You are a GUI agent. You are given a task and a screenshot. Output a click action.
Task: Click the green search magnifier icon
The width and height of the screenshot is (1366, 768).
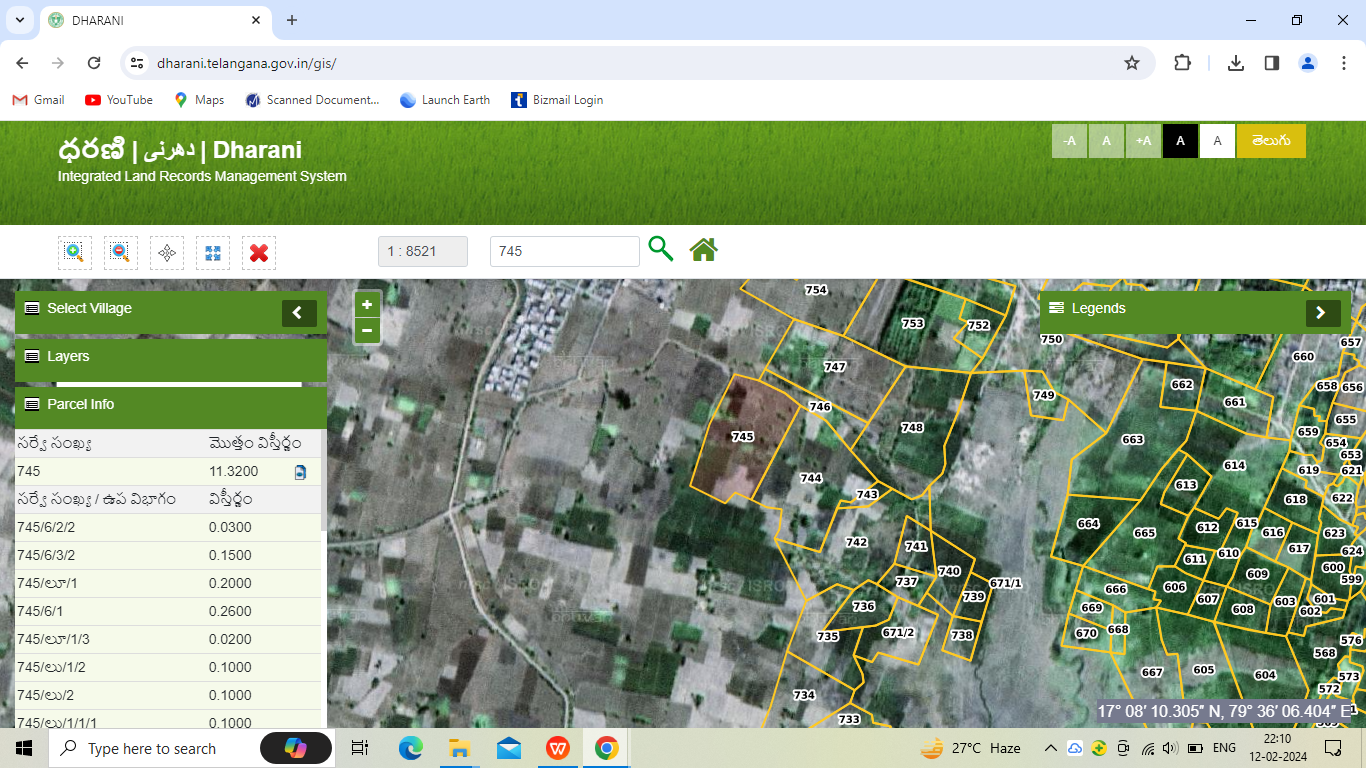click(x=660, y=249)
